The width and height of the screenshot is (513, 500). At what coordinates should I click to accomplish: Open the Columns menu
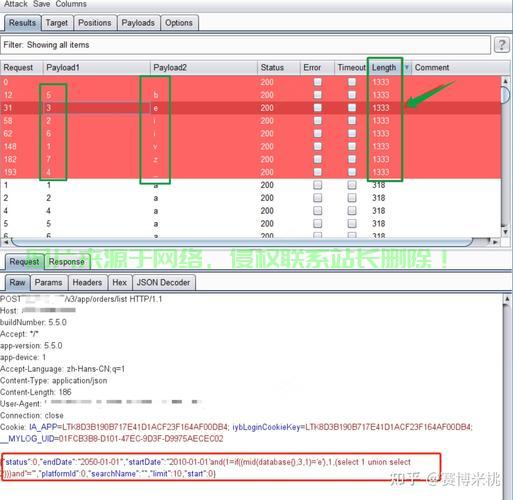coord(71,4)
